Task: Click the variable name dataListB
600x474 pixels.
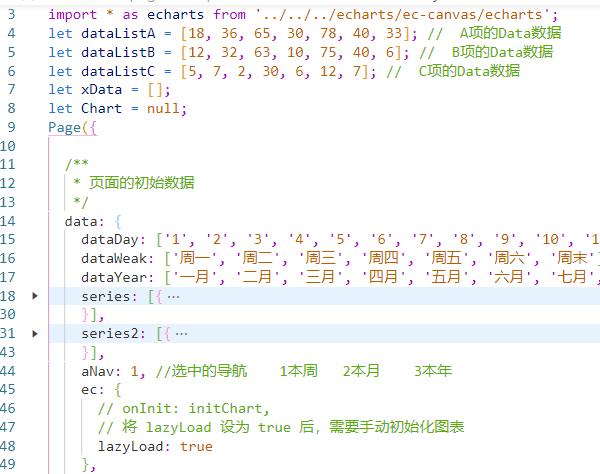Action: pos(118,52)
